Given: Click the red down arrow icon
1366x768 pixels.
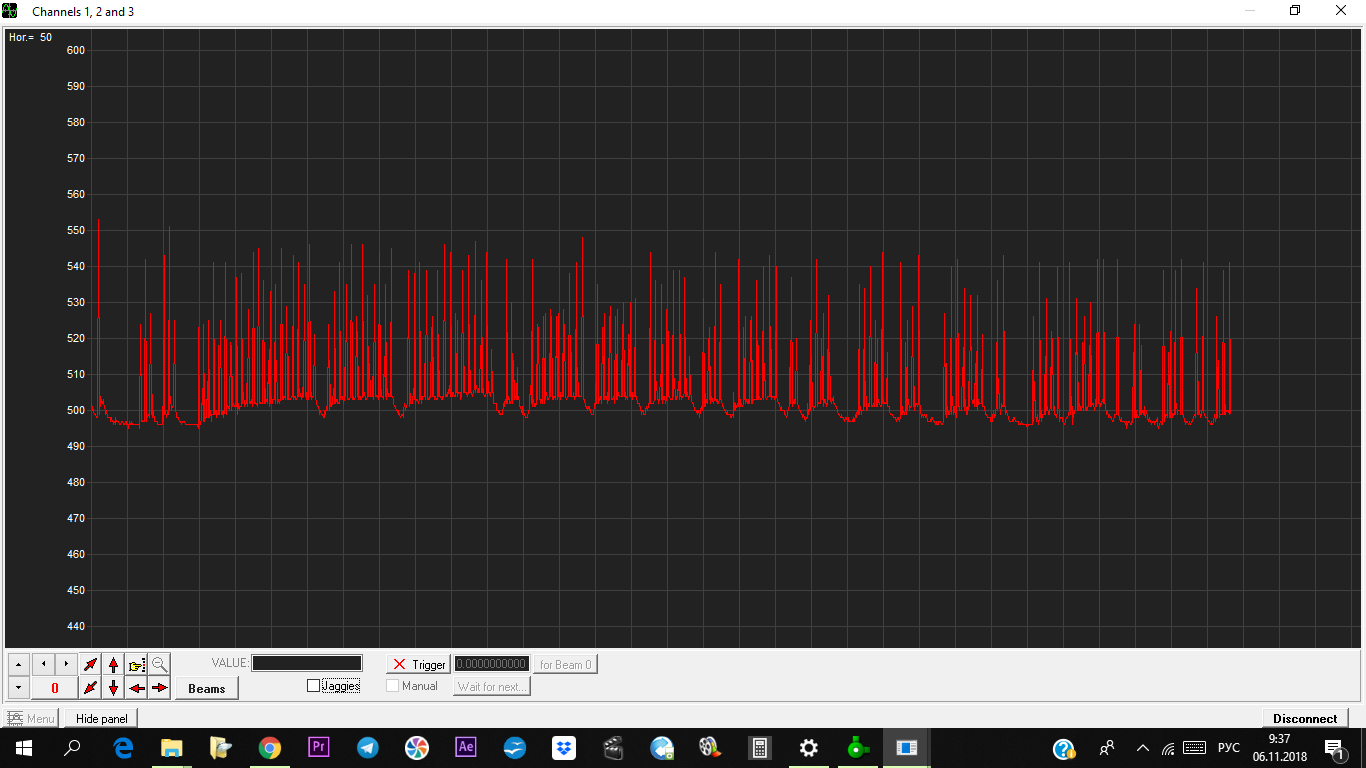Looking at the screenshot, I should [113, 688].
